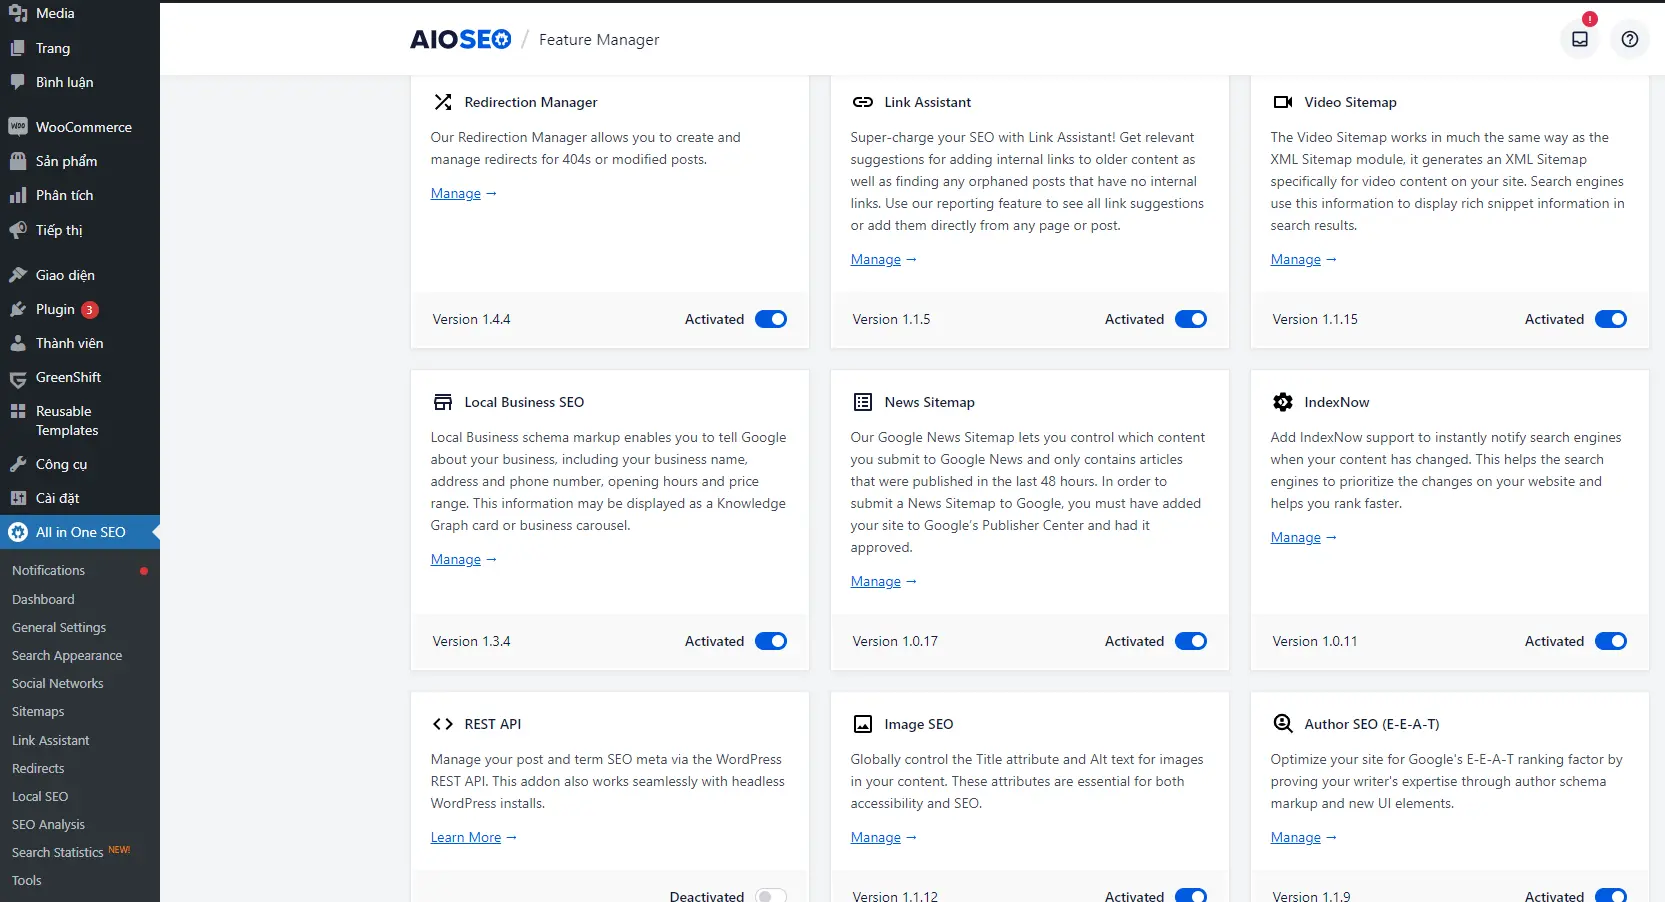This screenshot has width=1665, height=902.
Task: Click the Version 1.4.4 text
Action: click(471, 319)
